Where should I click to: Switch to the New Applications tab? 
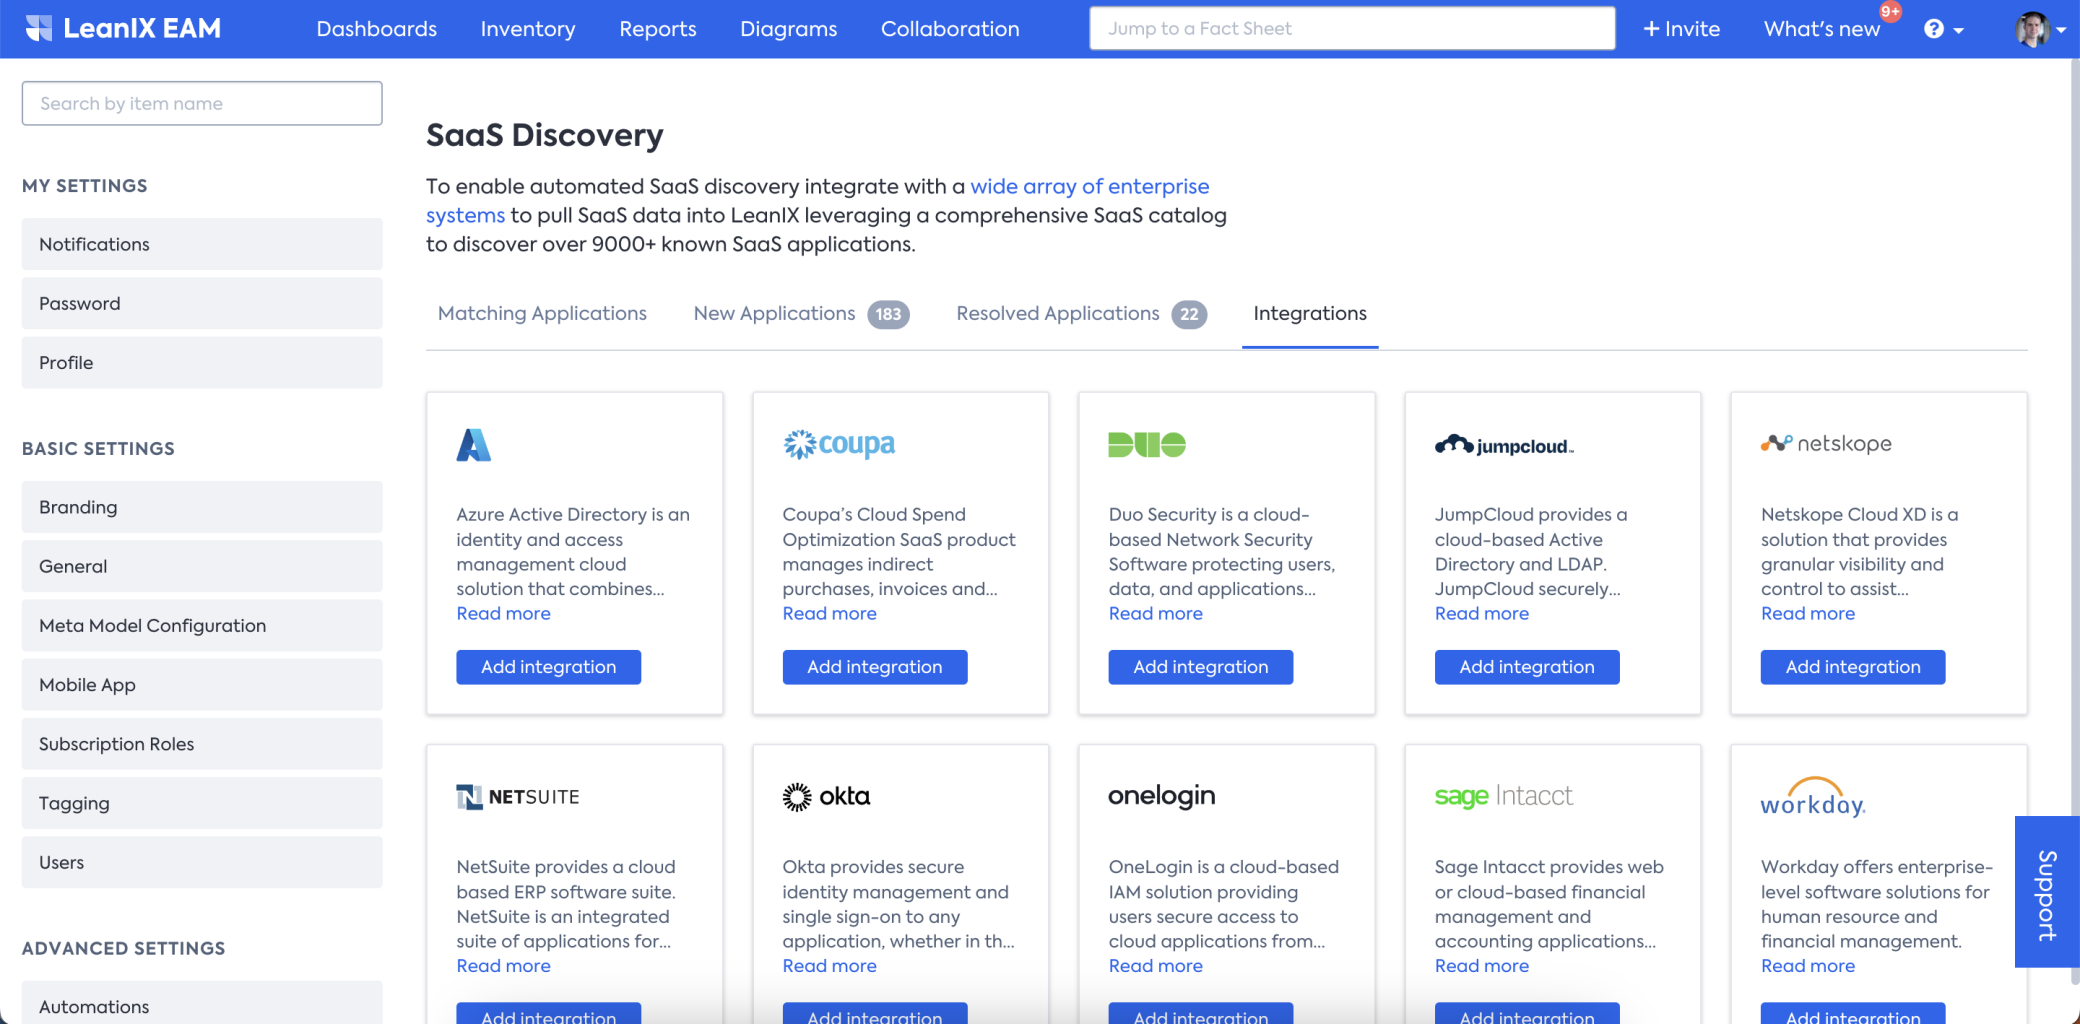point(801,313)
